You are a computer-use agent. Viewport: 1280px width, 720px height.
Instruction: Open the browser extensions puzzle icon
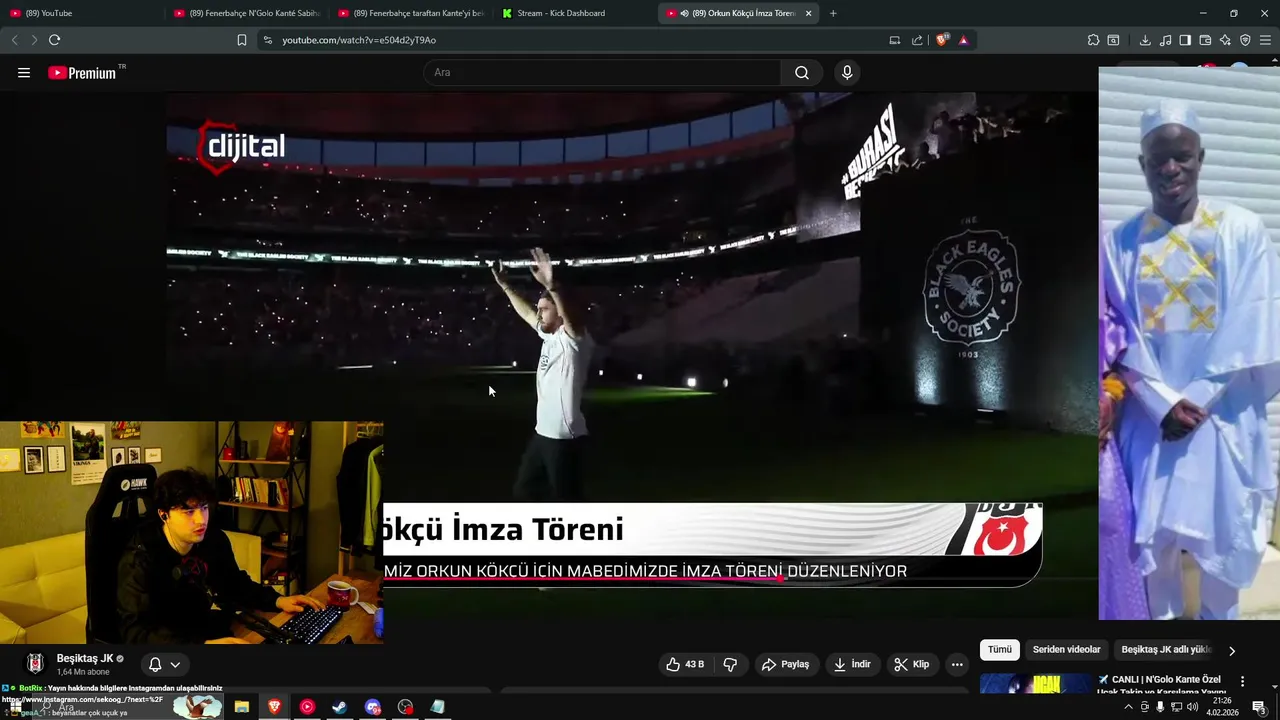(1093, 40)
